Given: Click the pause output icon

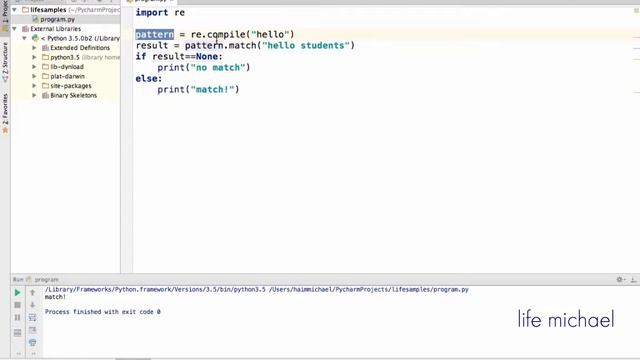Looking at the screenshot, I should (17, 317).
